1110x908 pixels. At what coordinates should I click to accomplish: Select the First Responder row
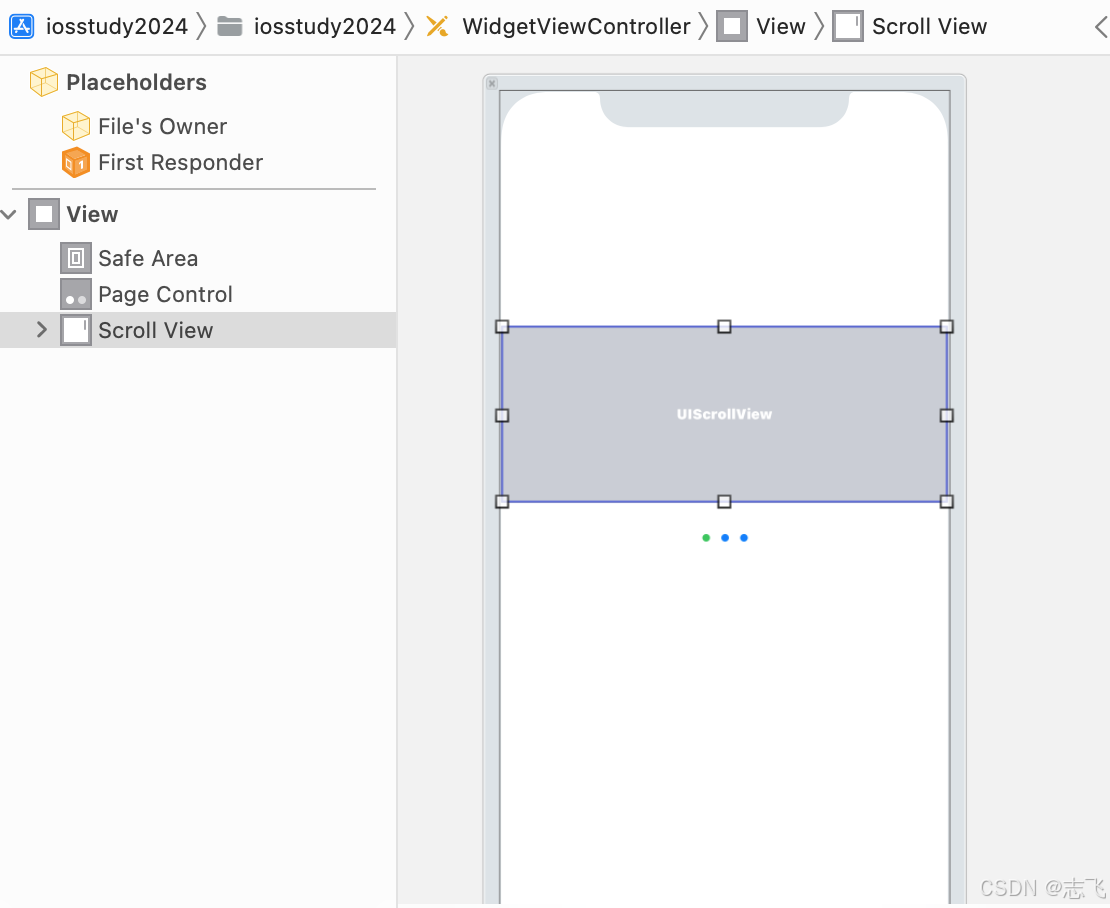pyautogui.click(x=198, y=162)
